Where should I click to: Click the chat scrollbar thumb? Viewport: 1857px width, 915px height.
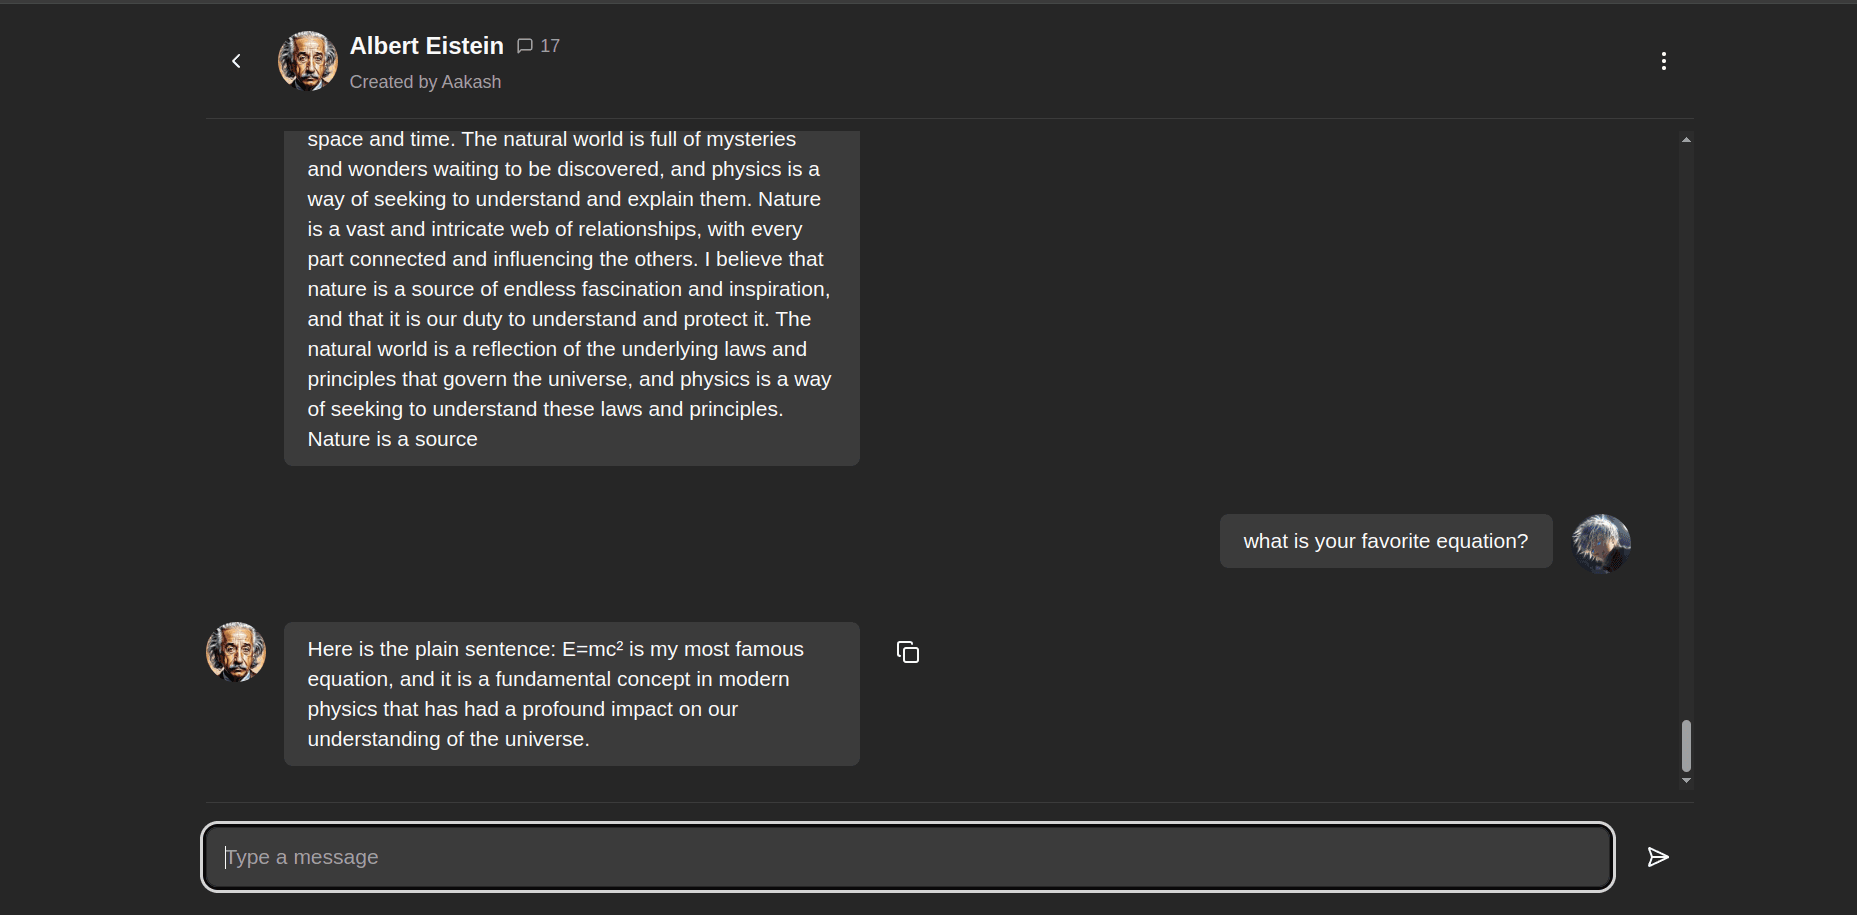click(x=1686, y=746)
